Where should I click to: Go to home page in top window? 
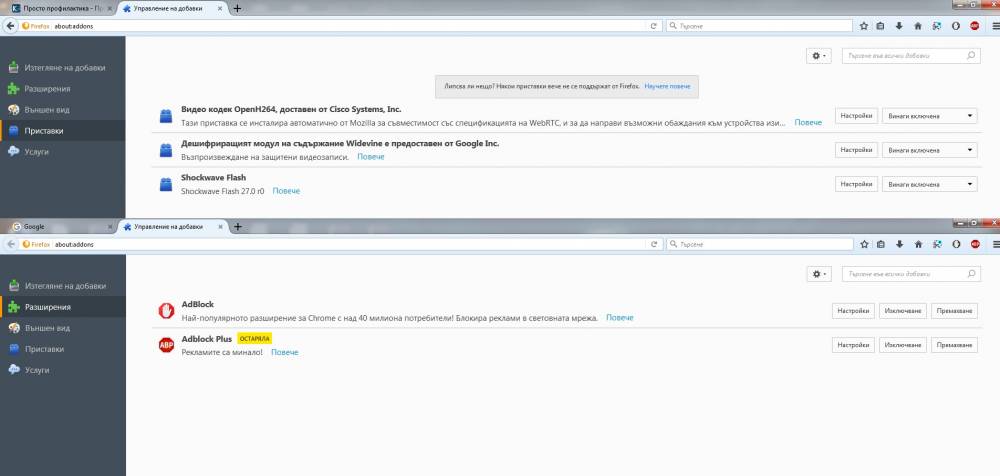click(x=918, y=26)
